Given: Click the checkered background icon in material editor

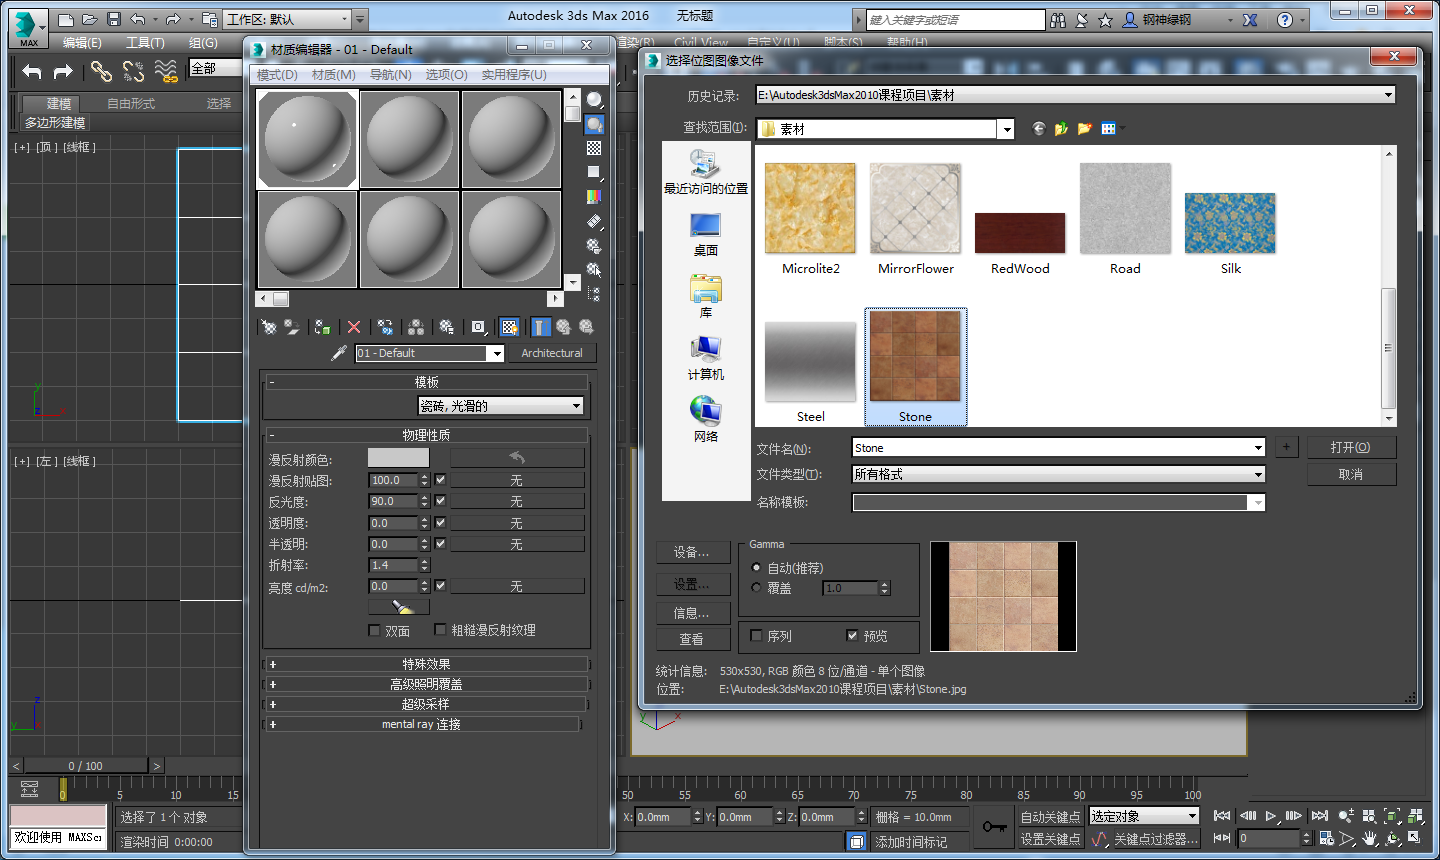Looking at the screenshot, I should 594,148.
